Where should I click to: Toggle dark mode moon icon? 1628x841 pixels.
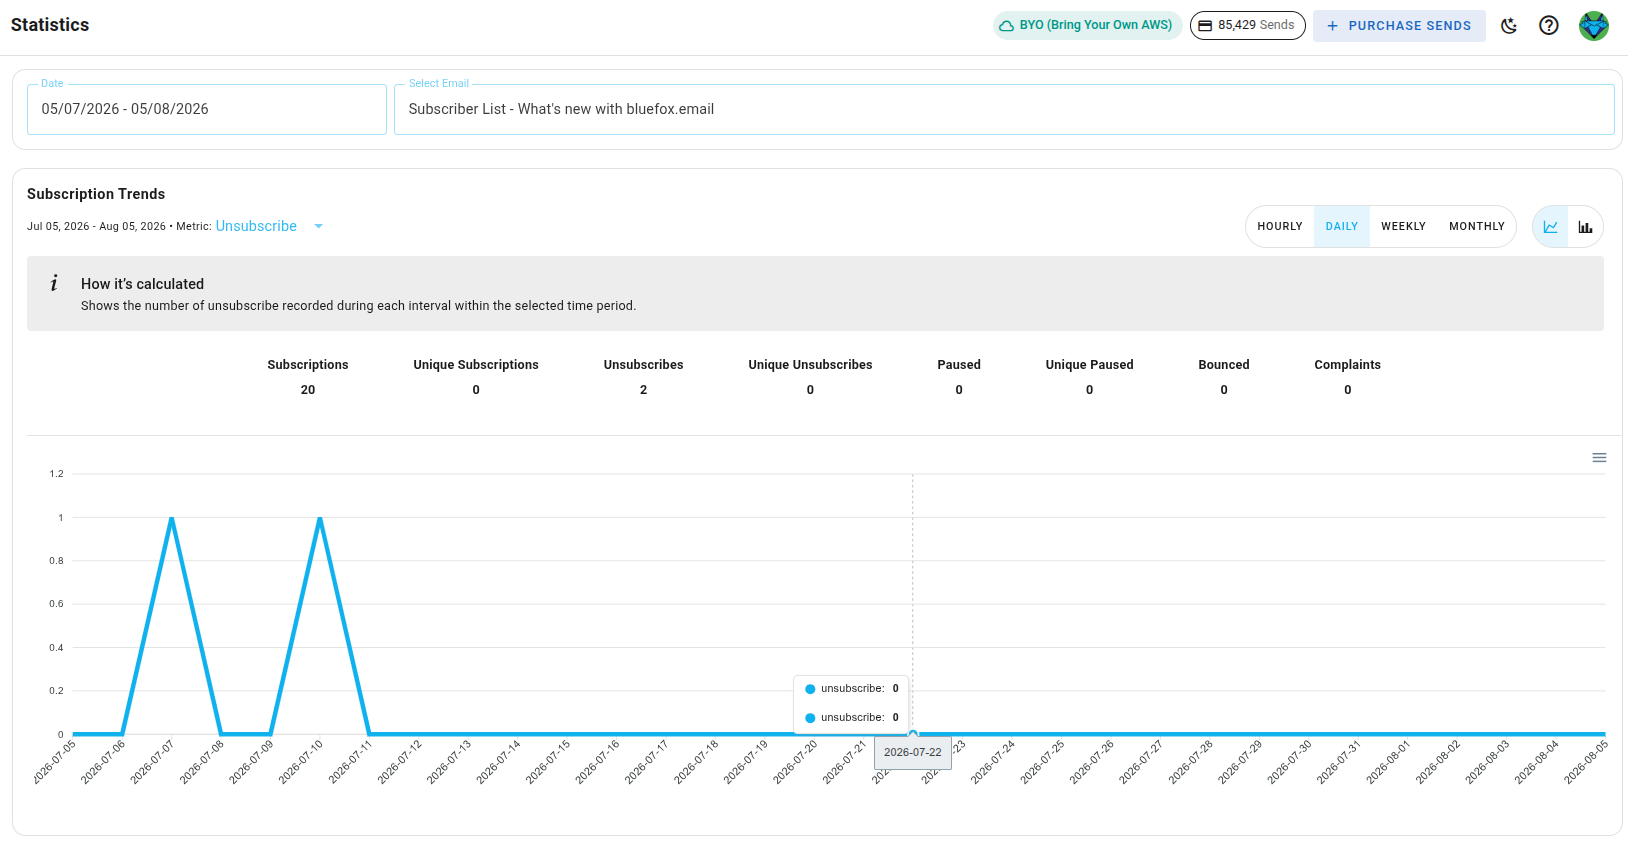(1509, 26)
